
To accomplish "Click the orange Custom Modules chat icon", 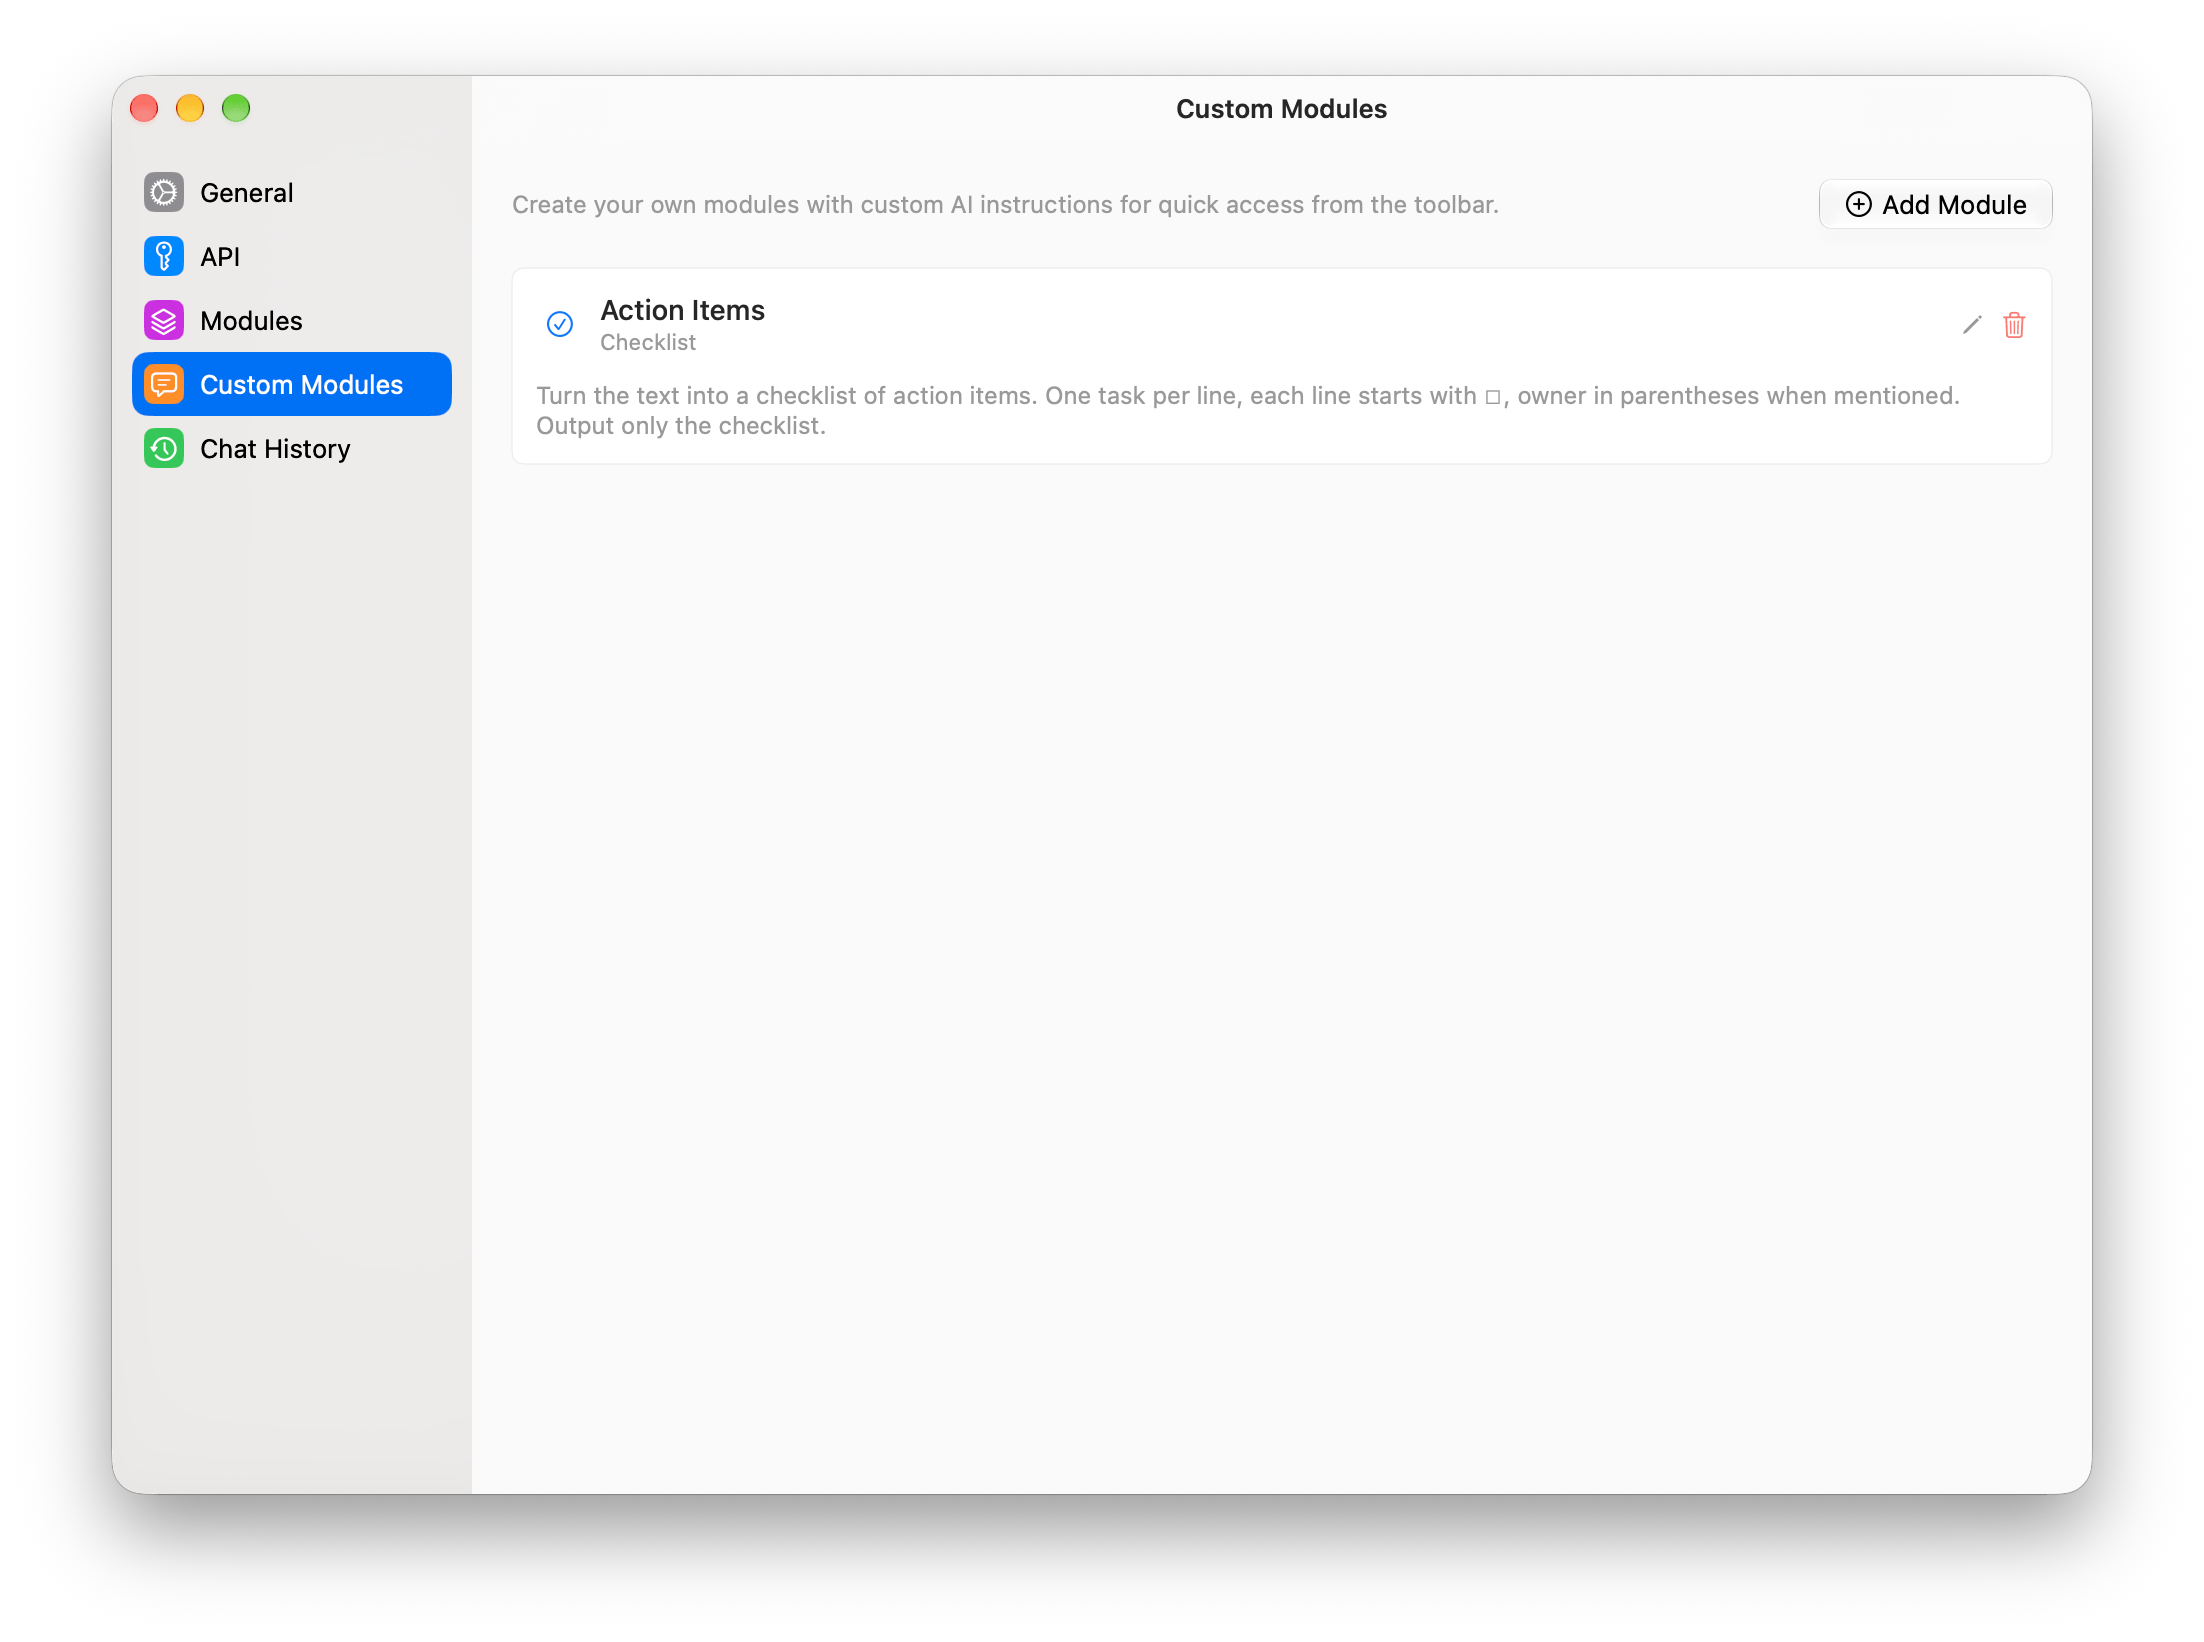I will [164, 384].
